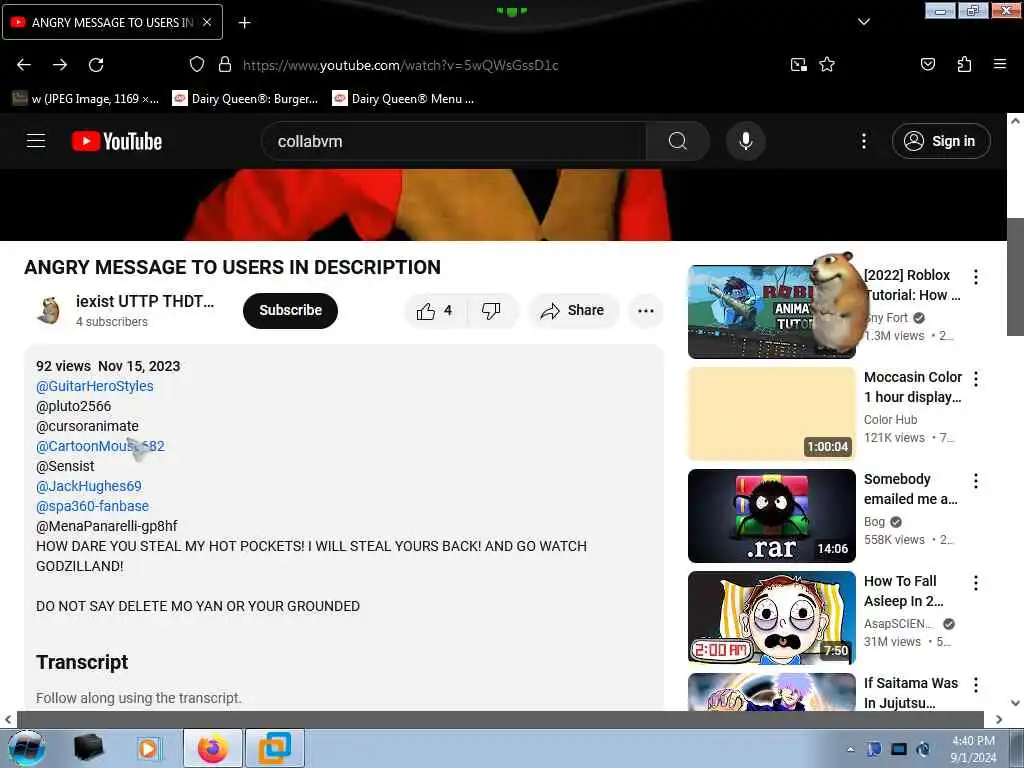The image size is (1024, 768).
Task: Open the w JPEG Image bookmark
Action: click(x=86, y=99)
